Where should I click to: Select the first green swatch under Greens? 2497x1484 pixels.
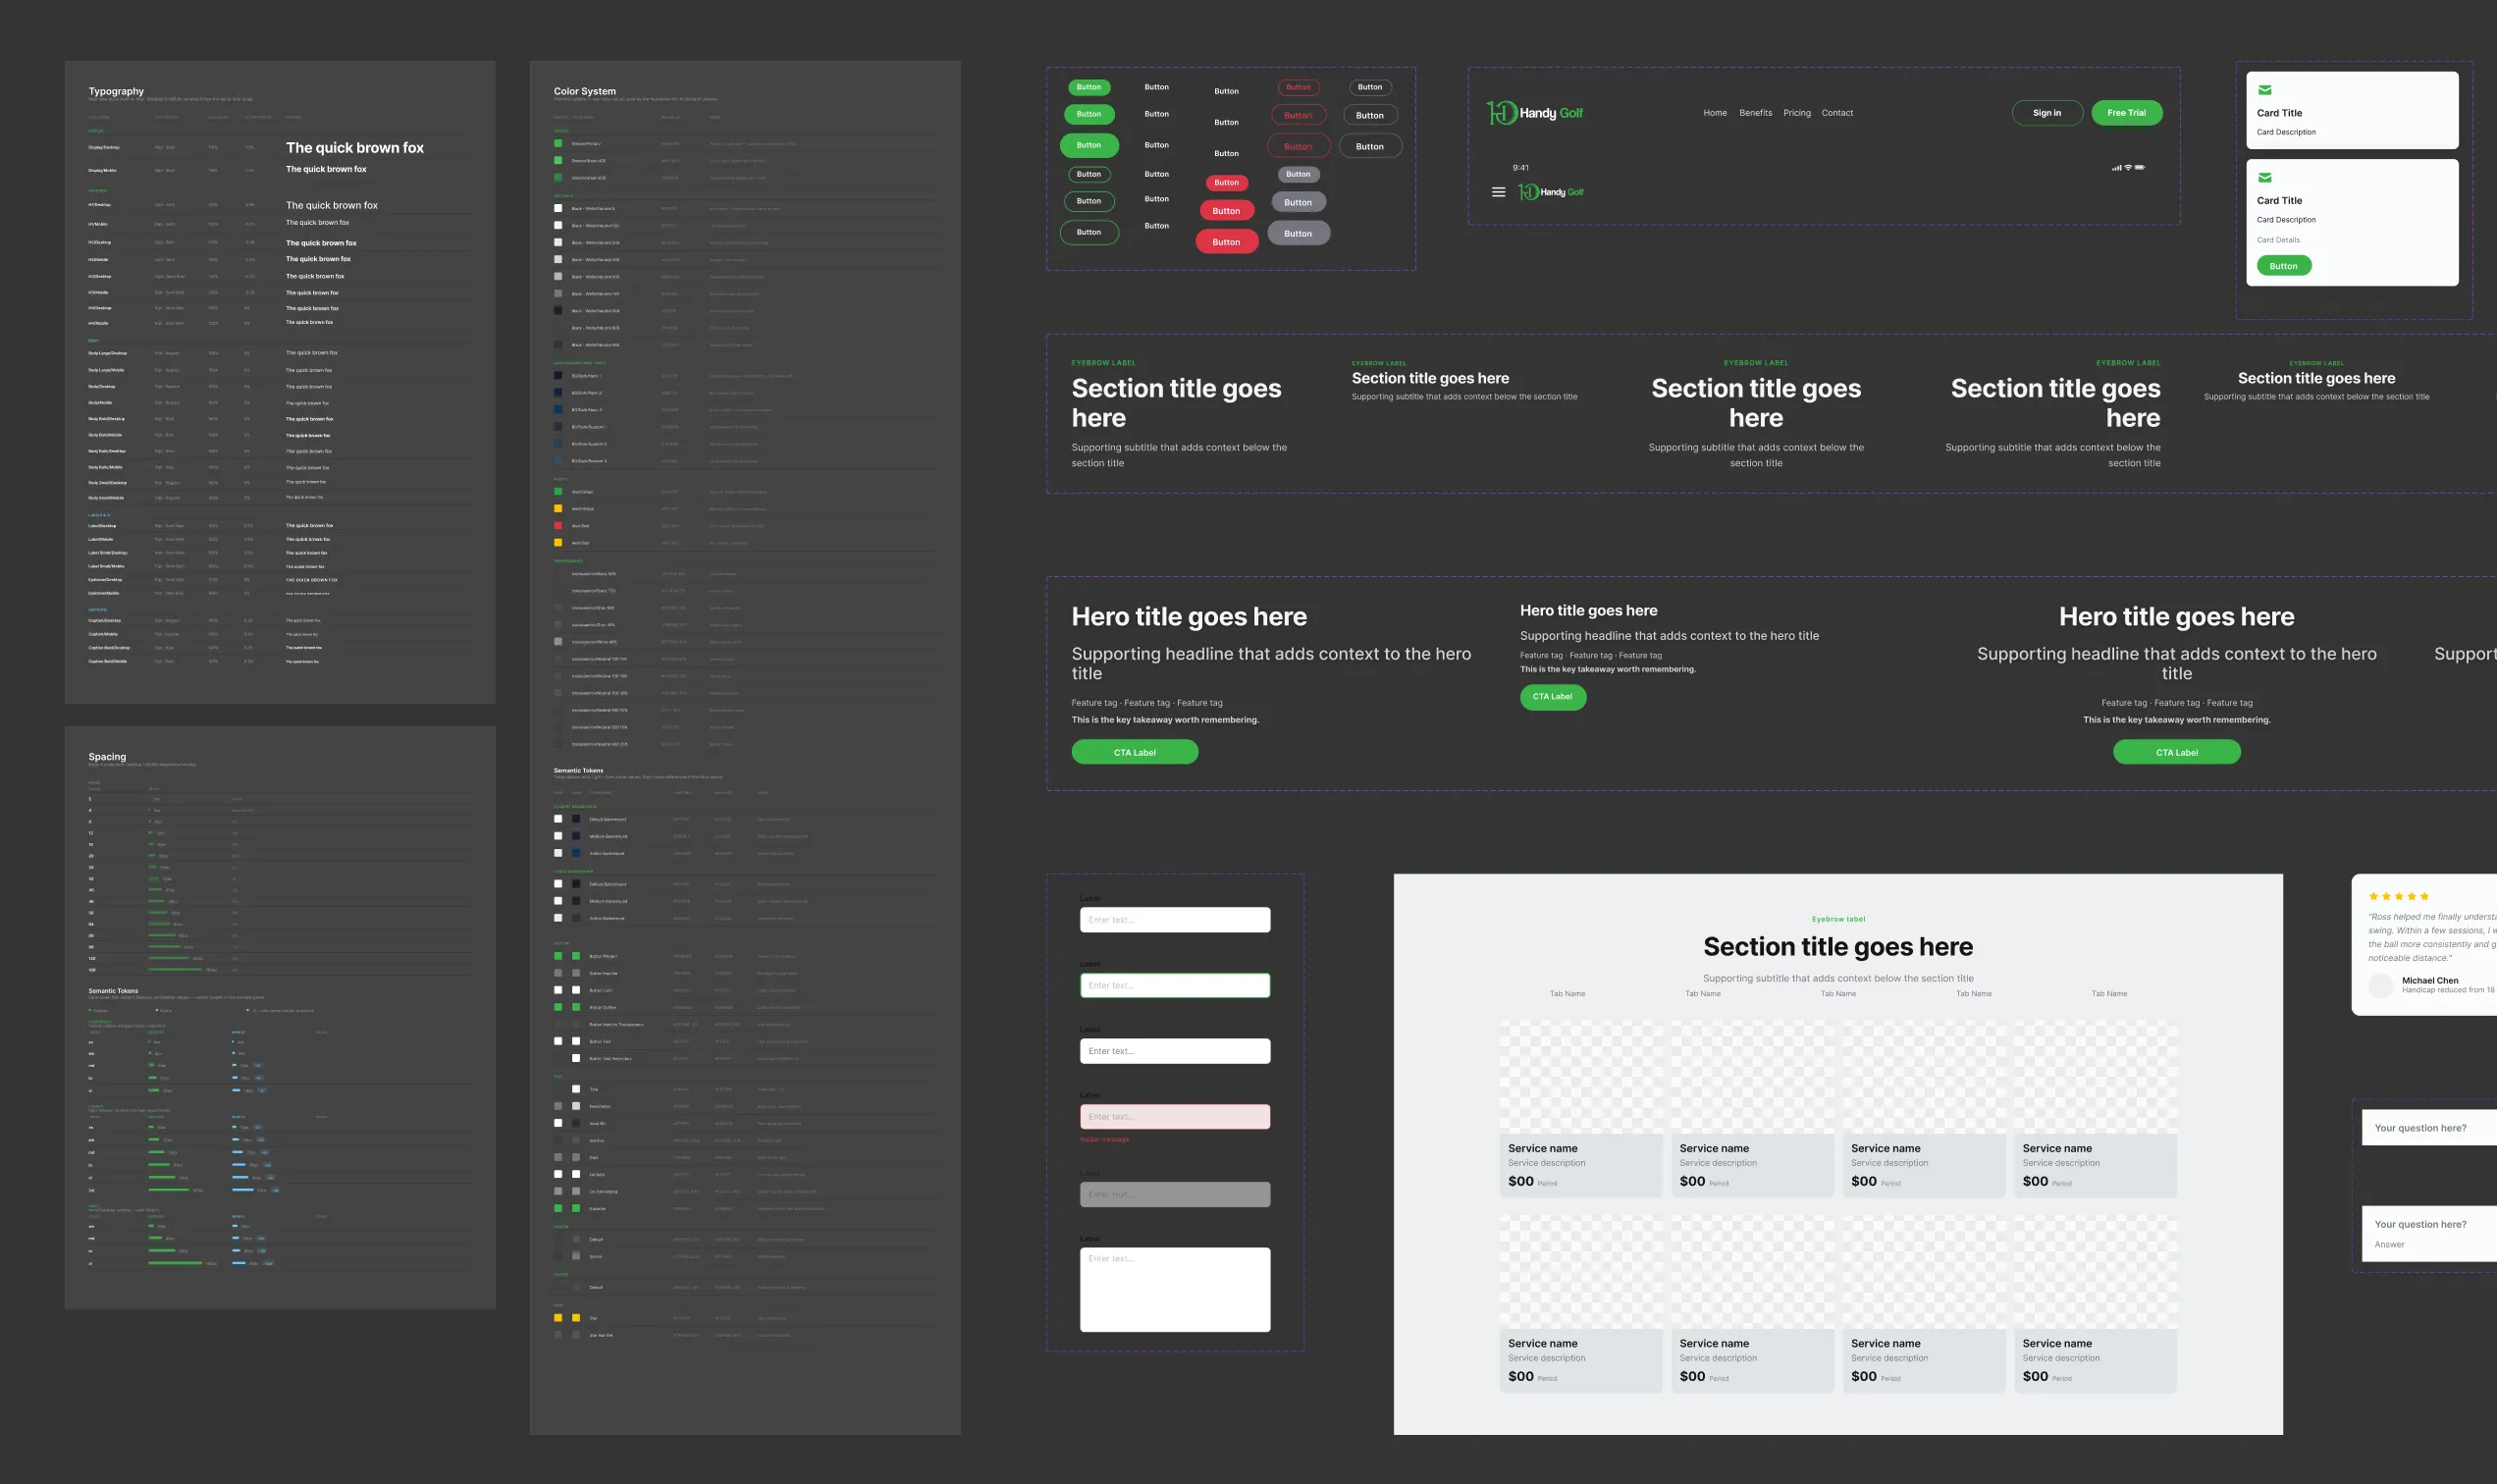(x=558, y=143)
